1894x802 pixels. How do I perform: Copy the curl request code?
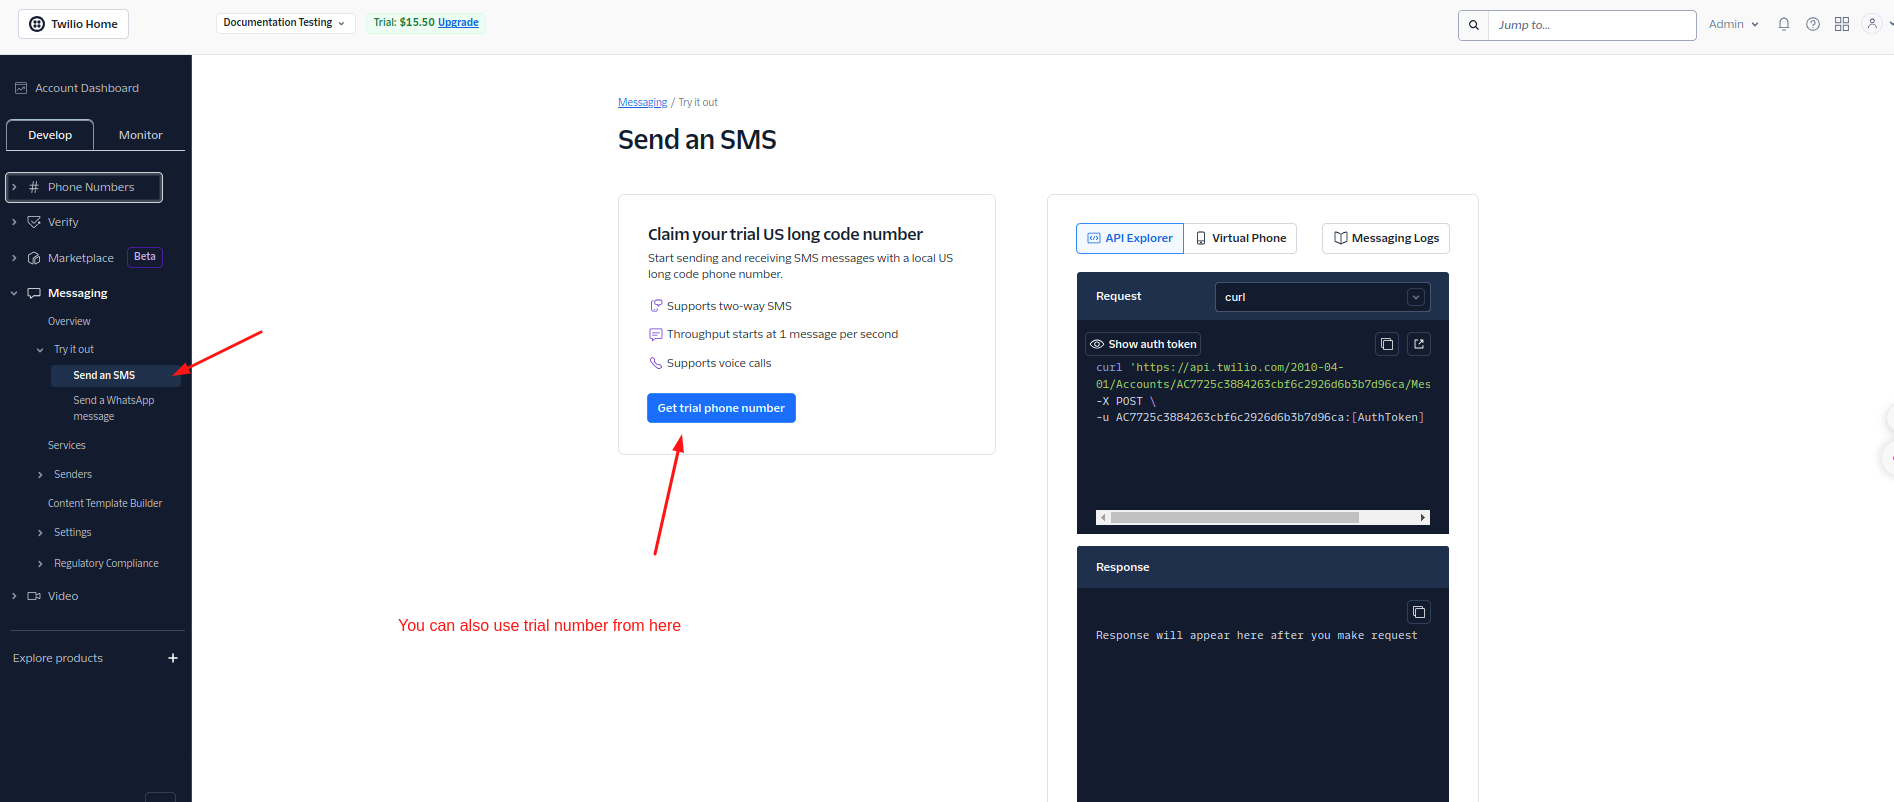(x=1386, y=344)
